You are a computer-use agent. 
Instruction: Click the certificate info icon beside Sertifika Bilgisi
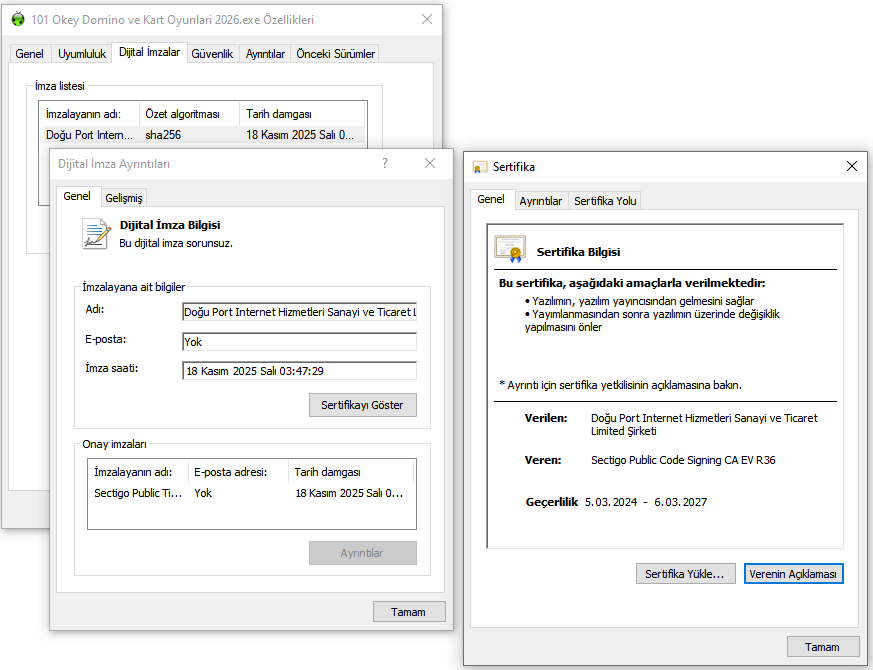coord(510,247)
